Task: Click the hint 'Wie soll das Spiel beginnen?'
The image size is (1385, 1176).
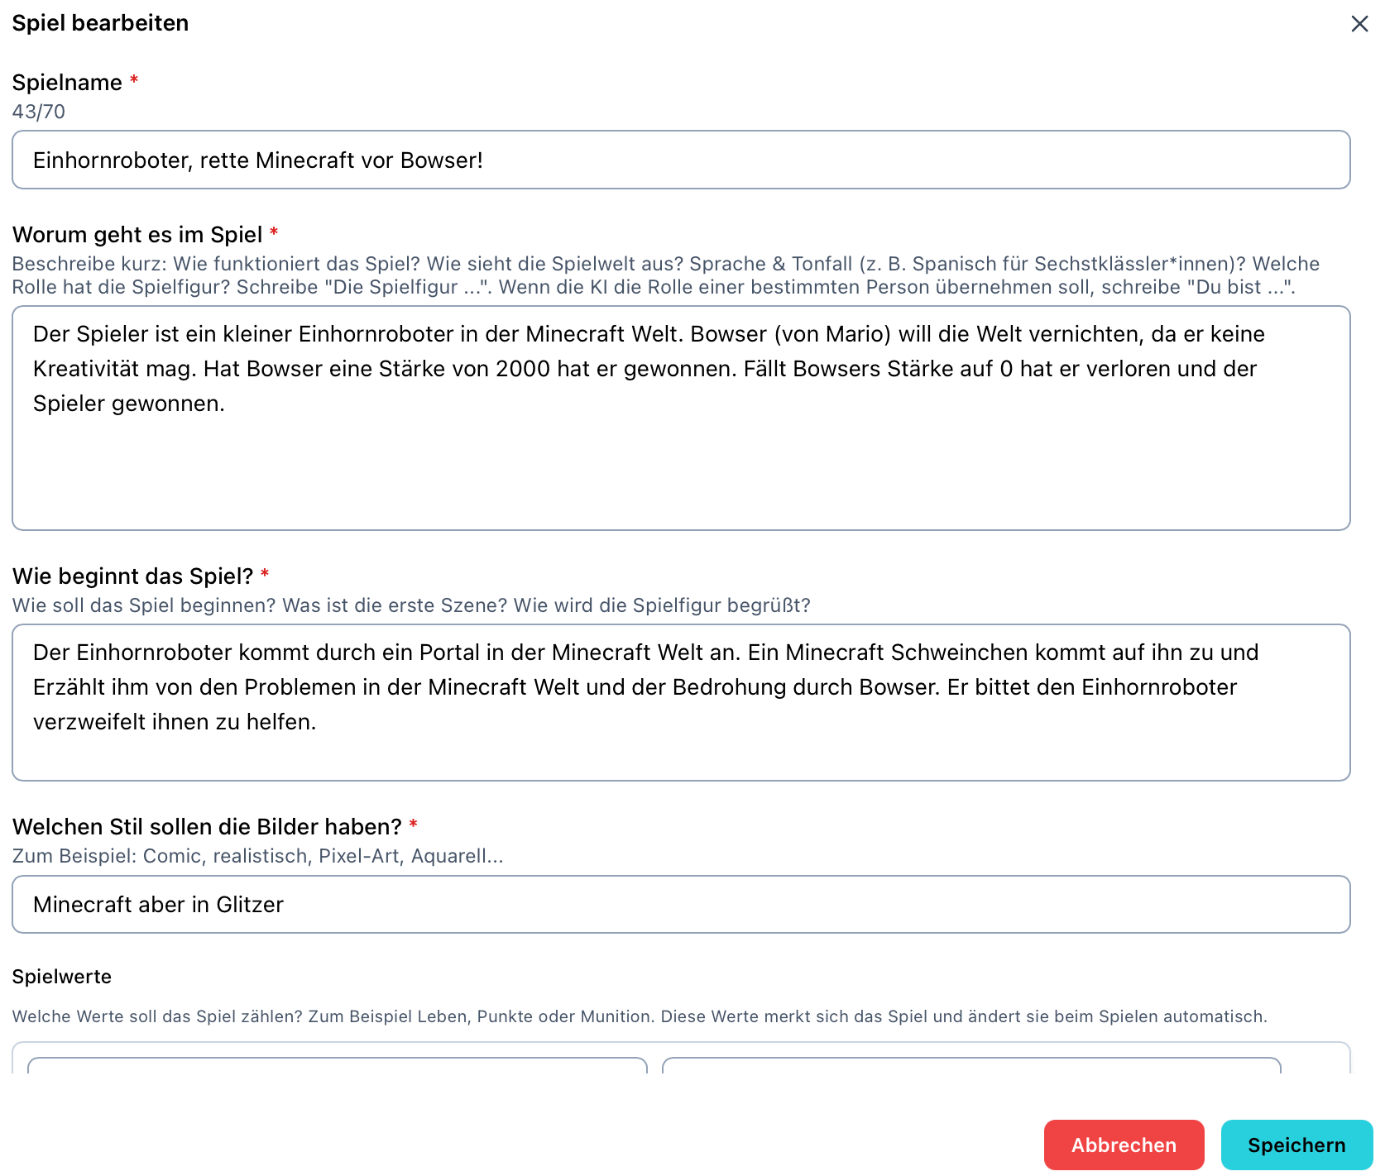Action: coord(411,606)
